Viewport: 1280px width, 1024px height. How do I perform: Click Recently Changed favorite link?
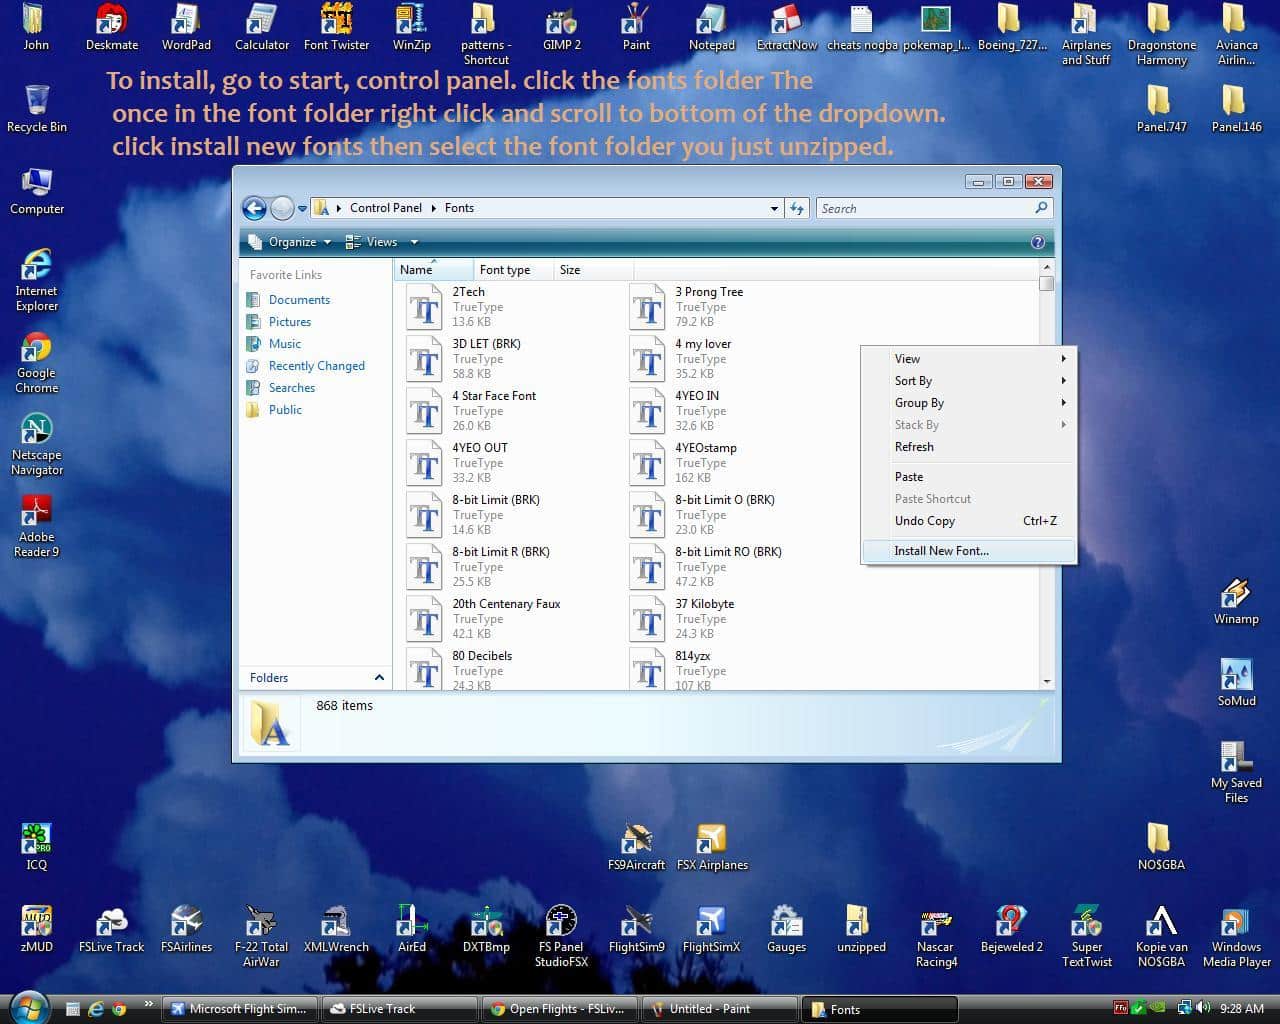pyautogui.click(x=316, y=366)
